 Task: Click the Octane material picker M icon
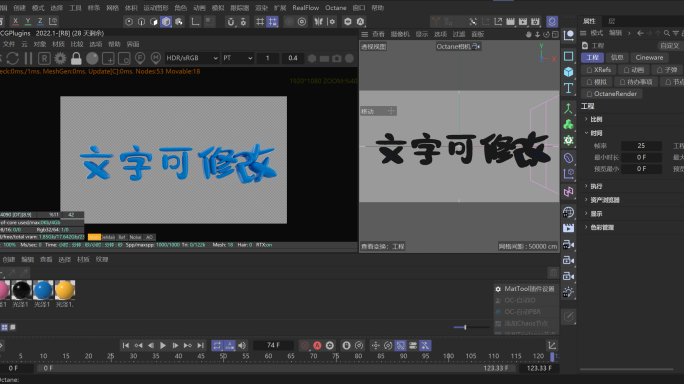[156, 58]
